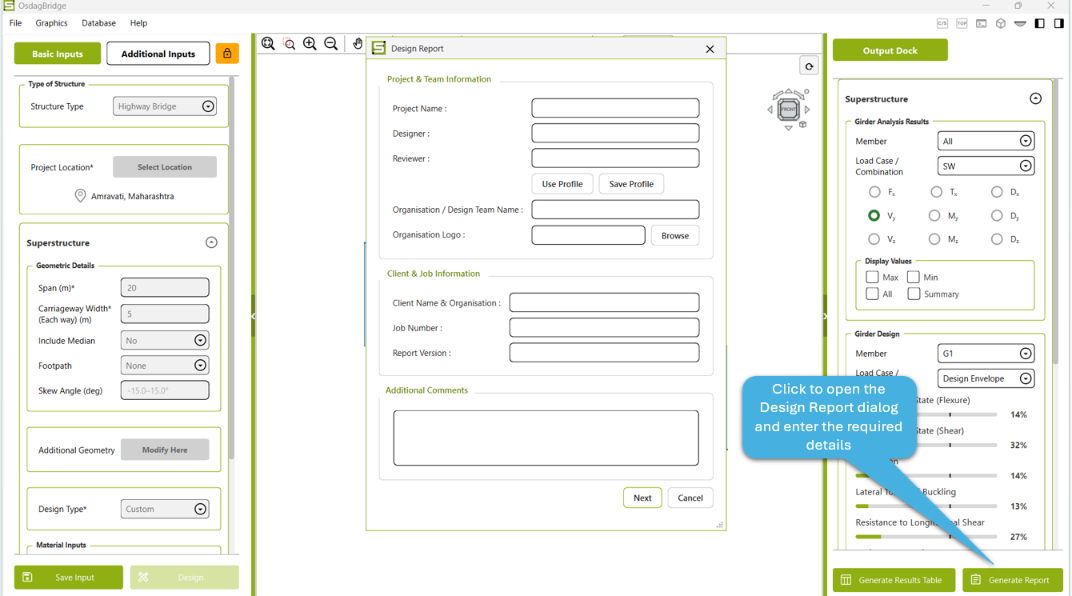
Task: Click the orange lock icon
Action: click(227, 53)
